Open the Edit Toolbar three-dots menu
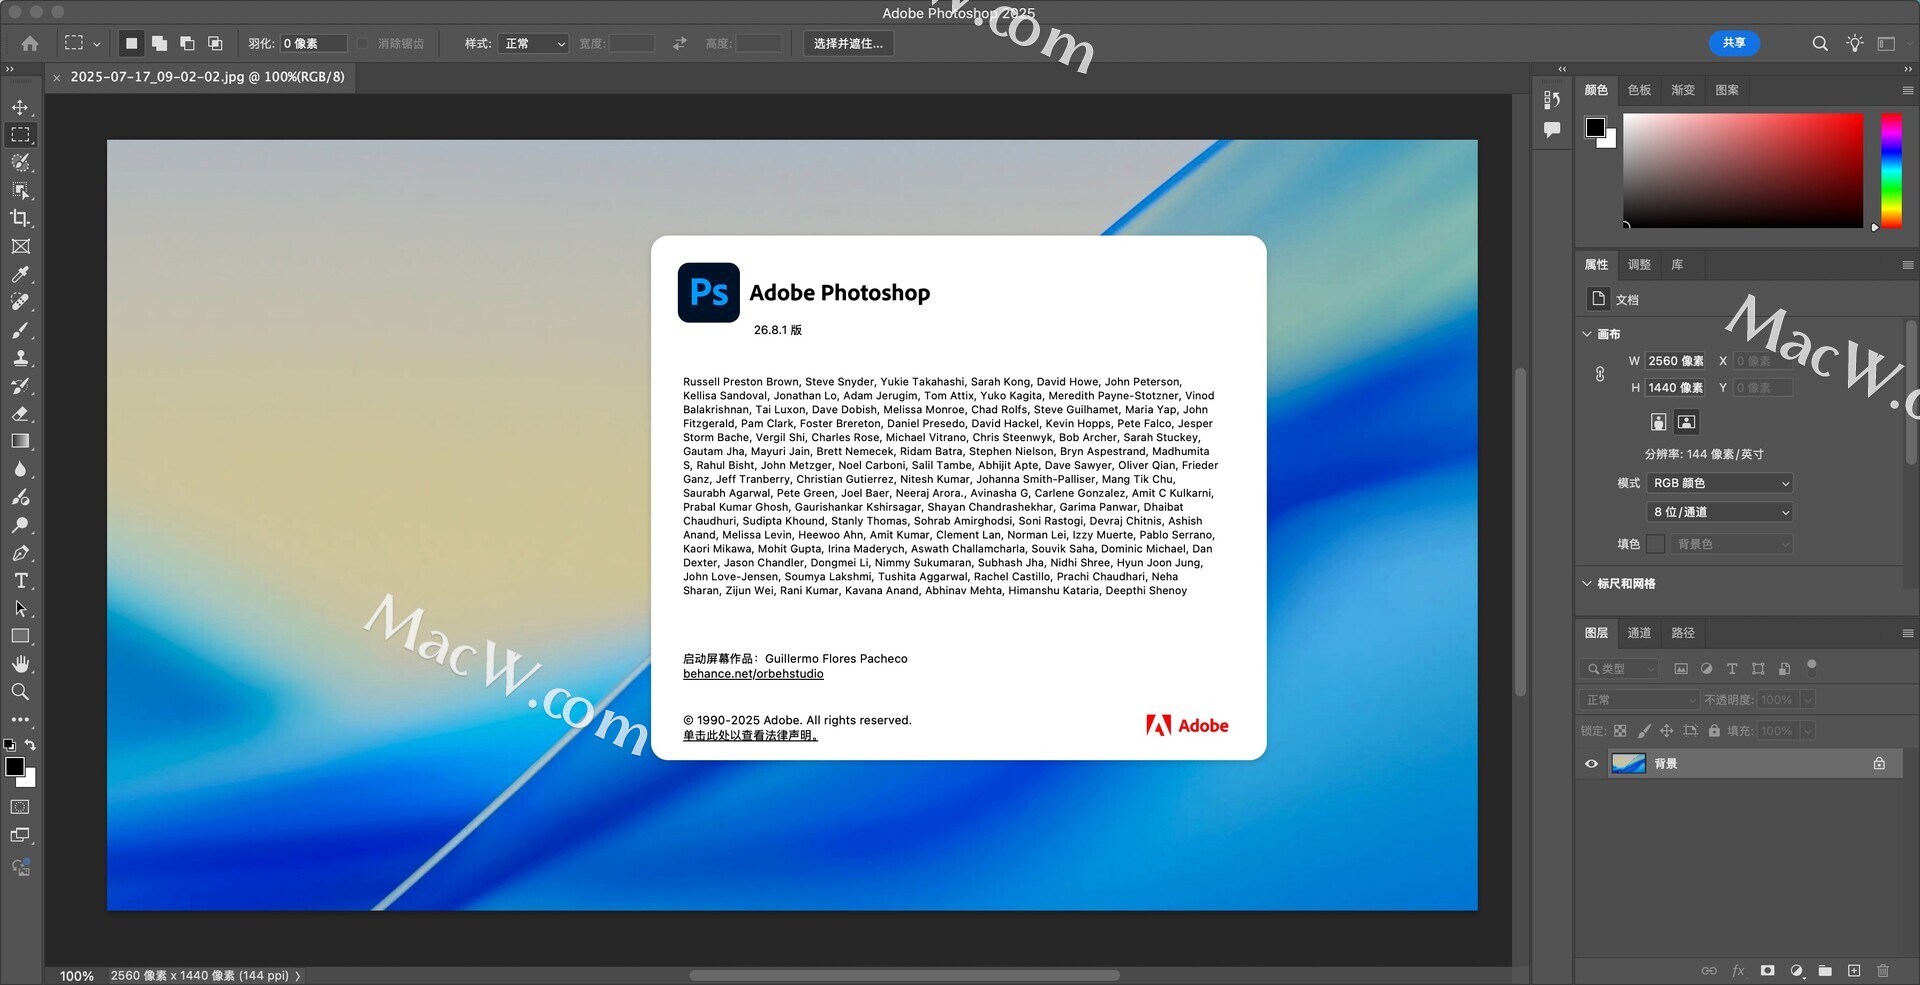1920x985 pixels. click(20, 720)
